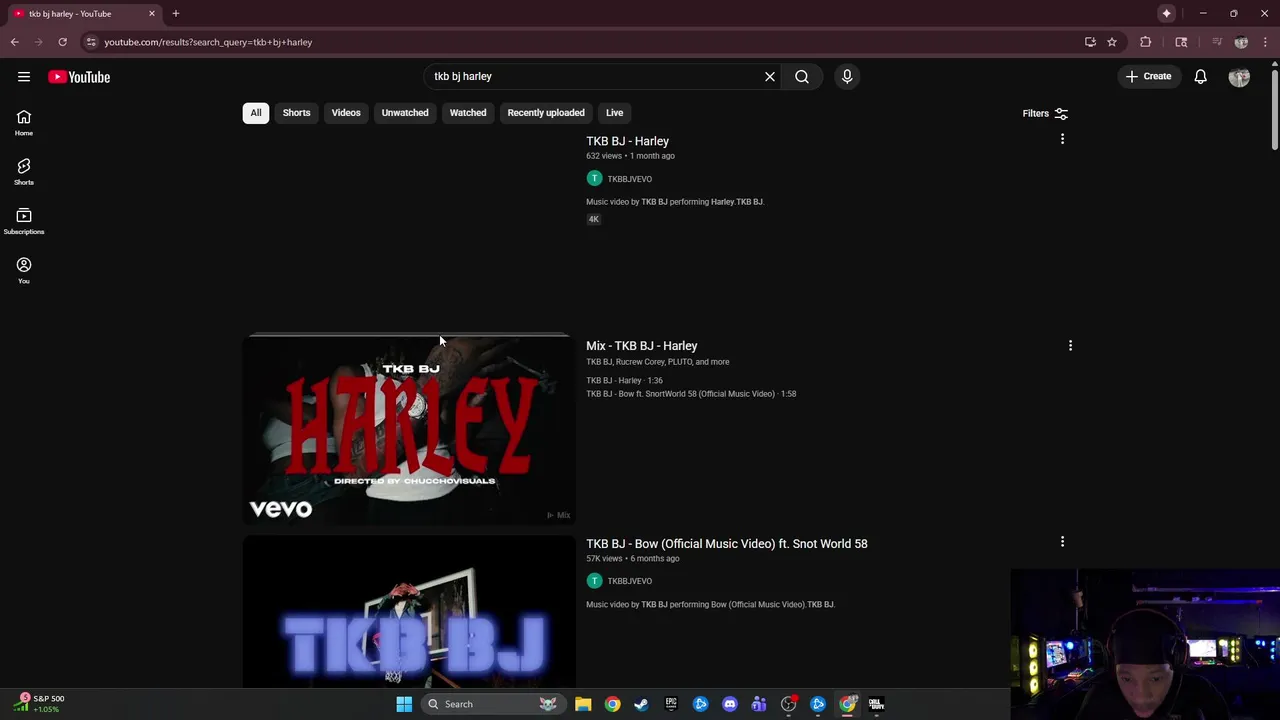Start voice search with the microphone
The height and width of the screenshot is (720, 1280).
(x=847, y=76)
